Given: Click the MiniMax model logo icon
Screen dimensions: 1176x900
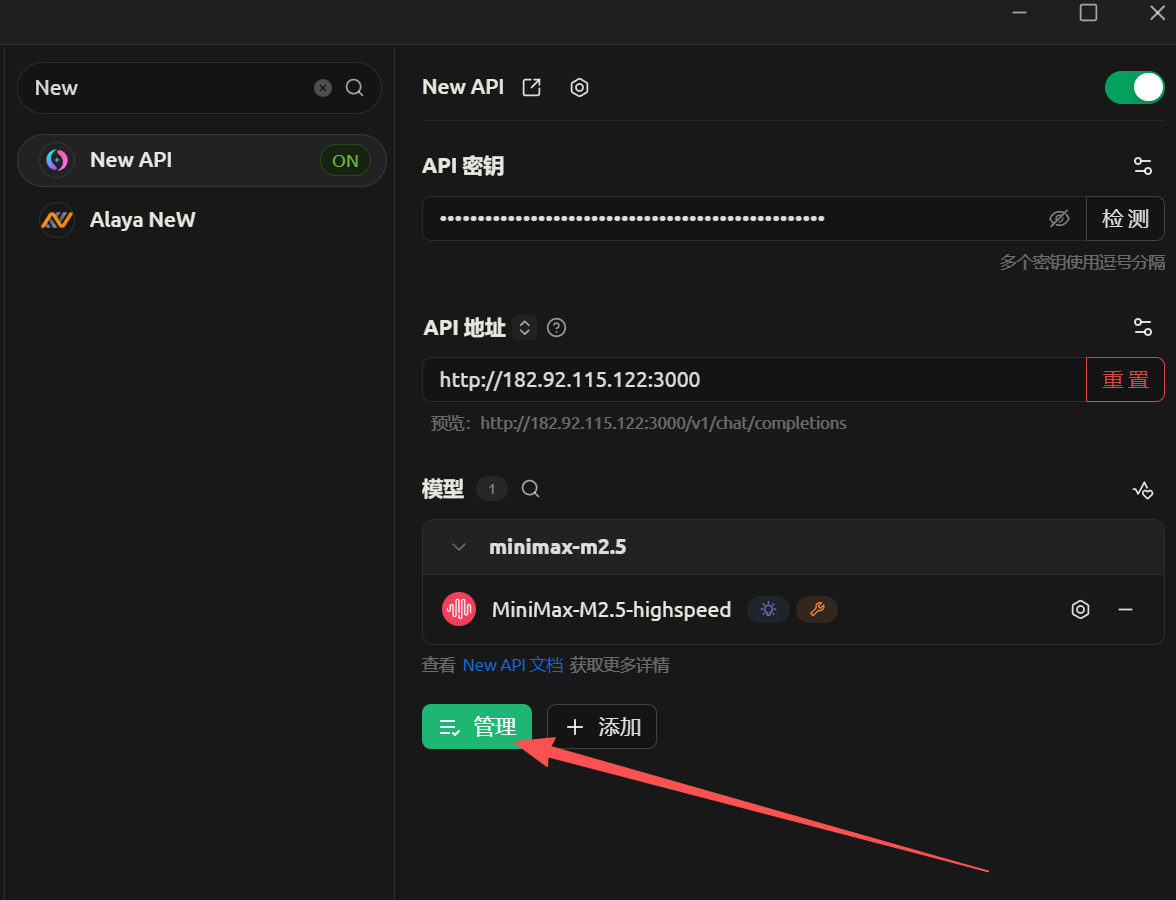Looking at the screenshot, I should click(459, 609).
